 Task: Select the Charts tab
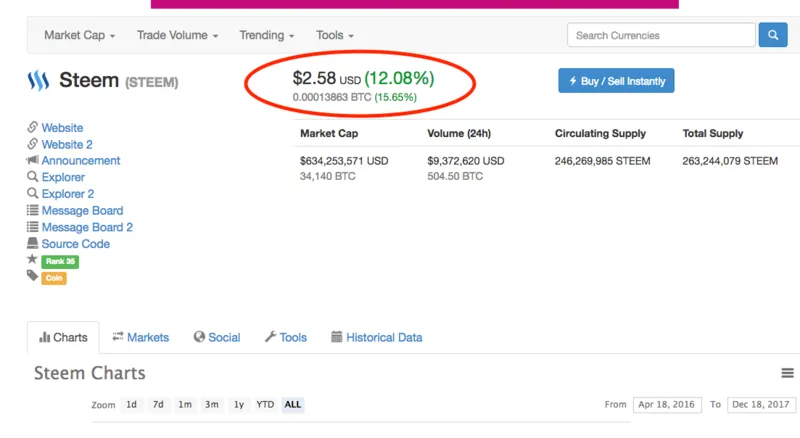pyautogui.click(x=63, y=337)
